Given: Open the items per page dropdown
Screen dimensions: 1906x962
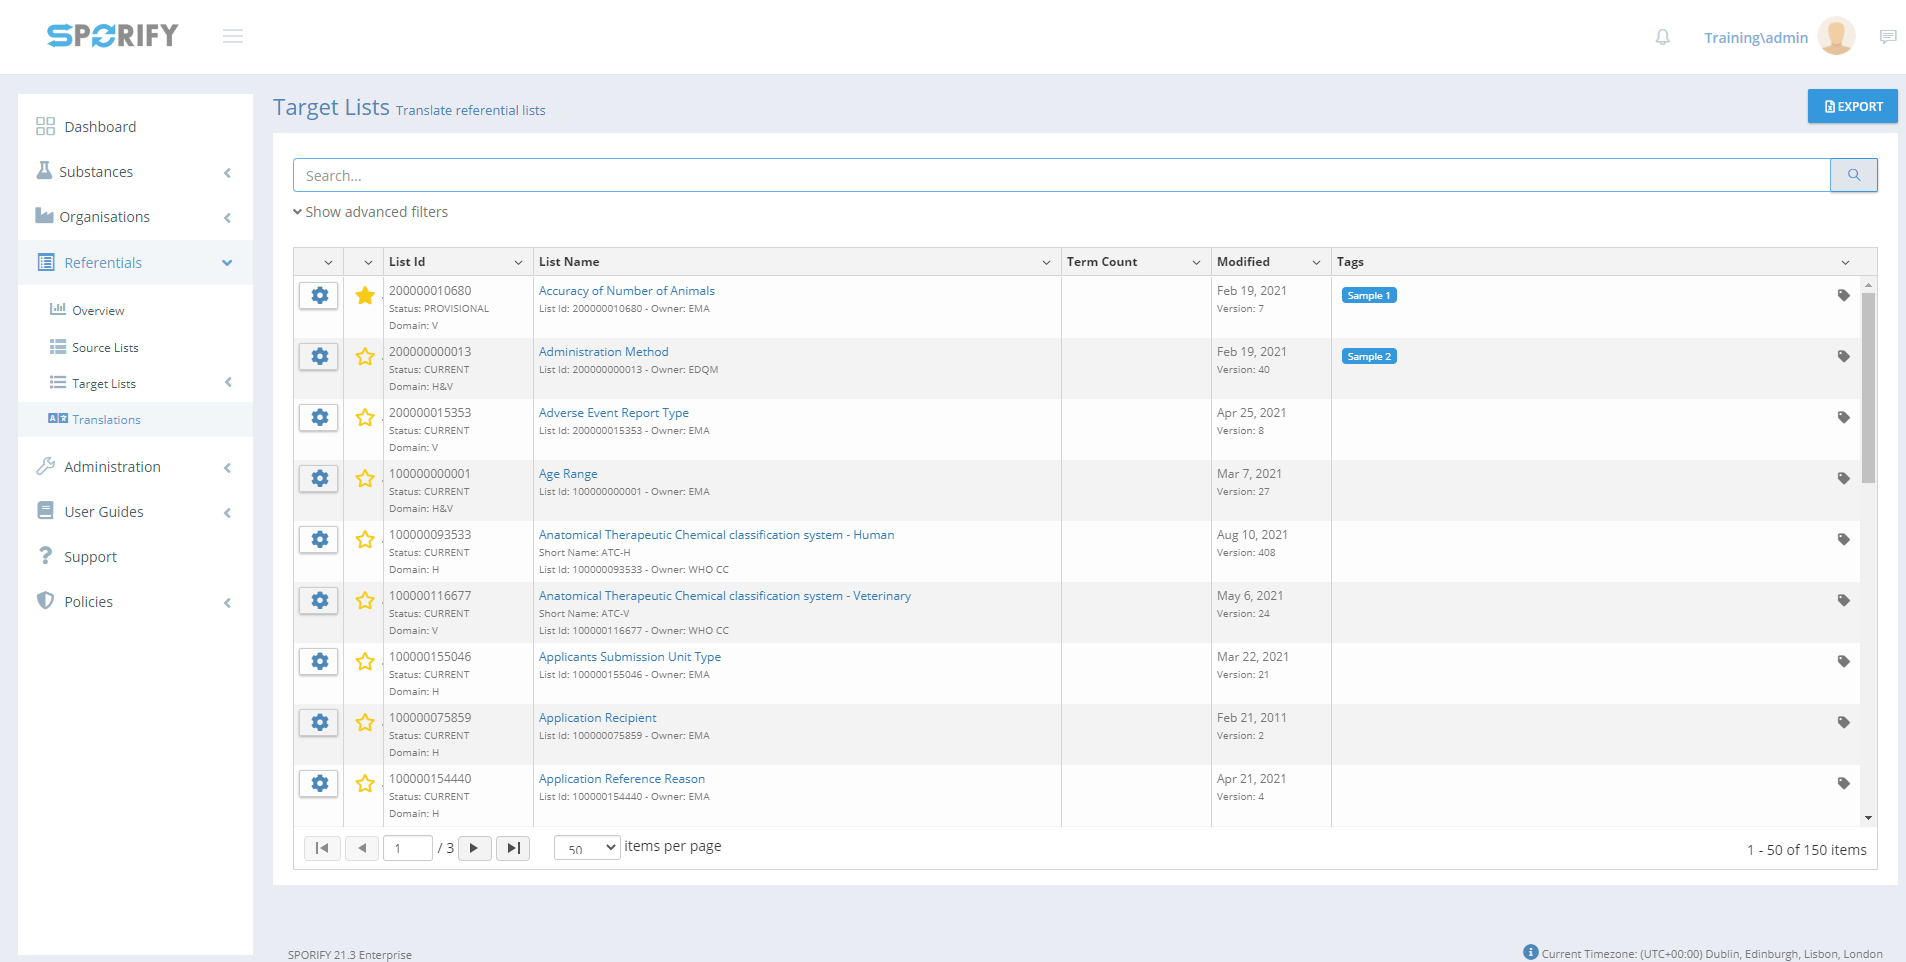Looking at the screenshot, I should (587, 848).
